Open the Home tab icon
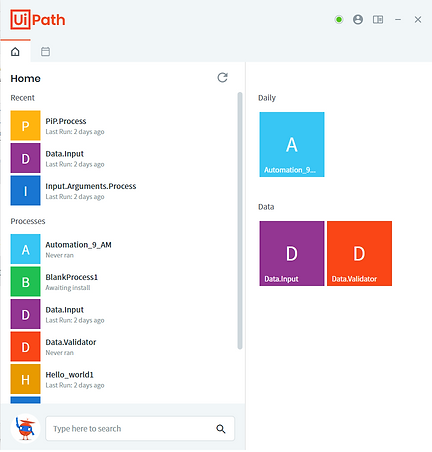432x452 pixels. [15, 52]
